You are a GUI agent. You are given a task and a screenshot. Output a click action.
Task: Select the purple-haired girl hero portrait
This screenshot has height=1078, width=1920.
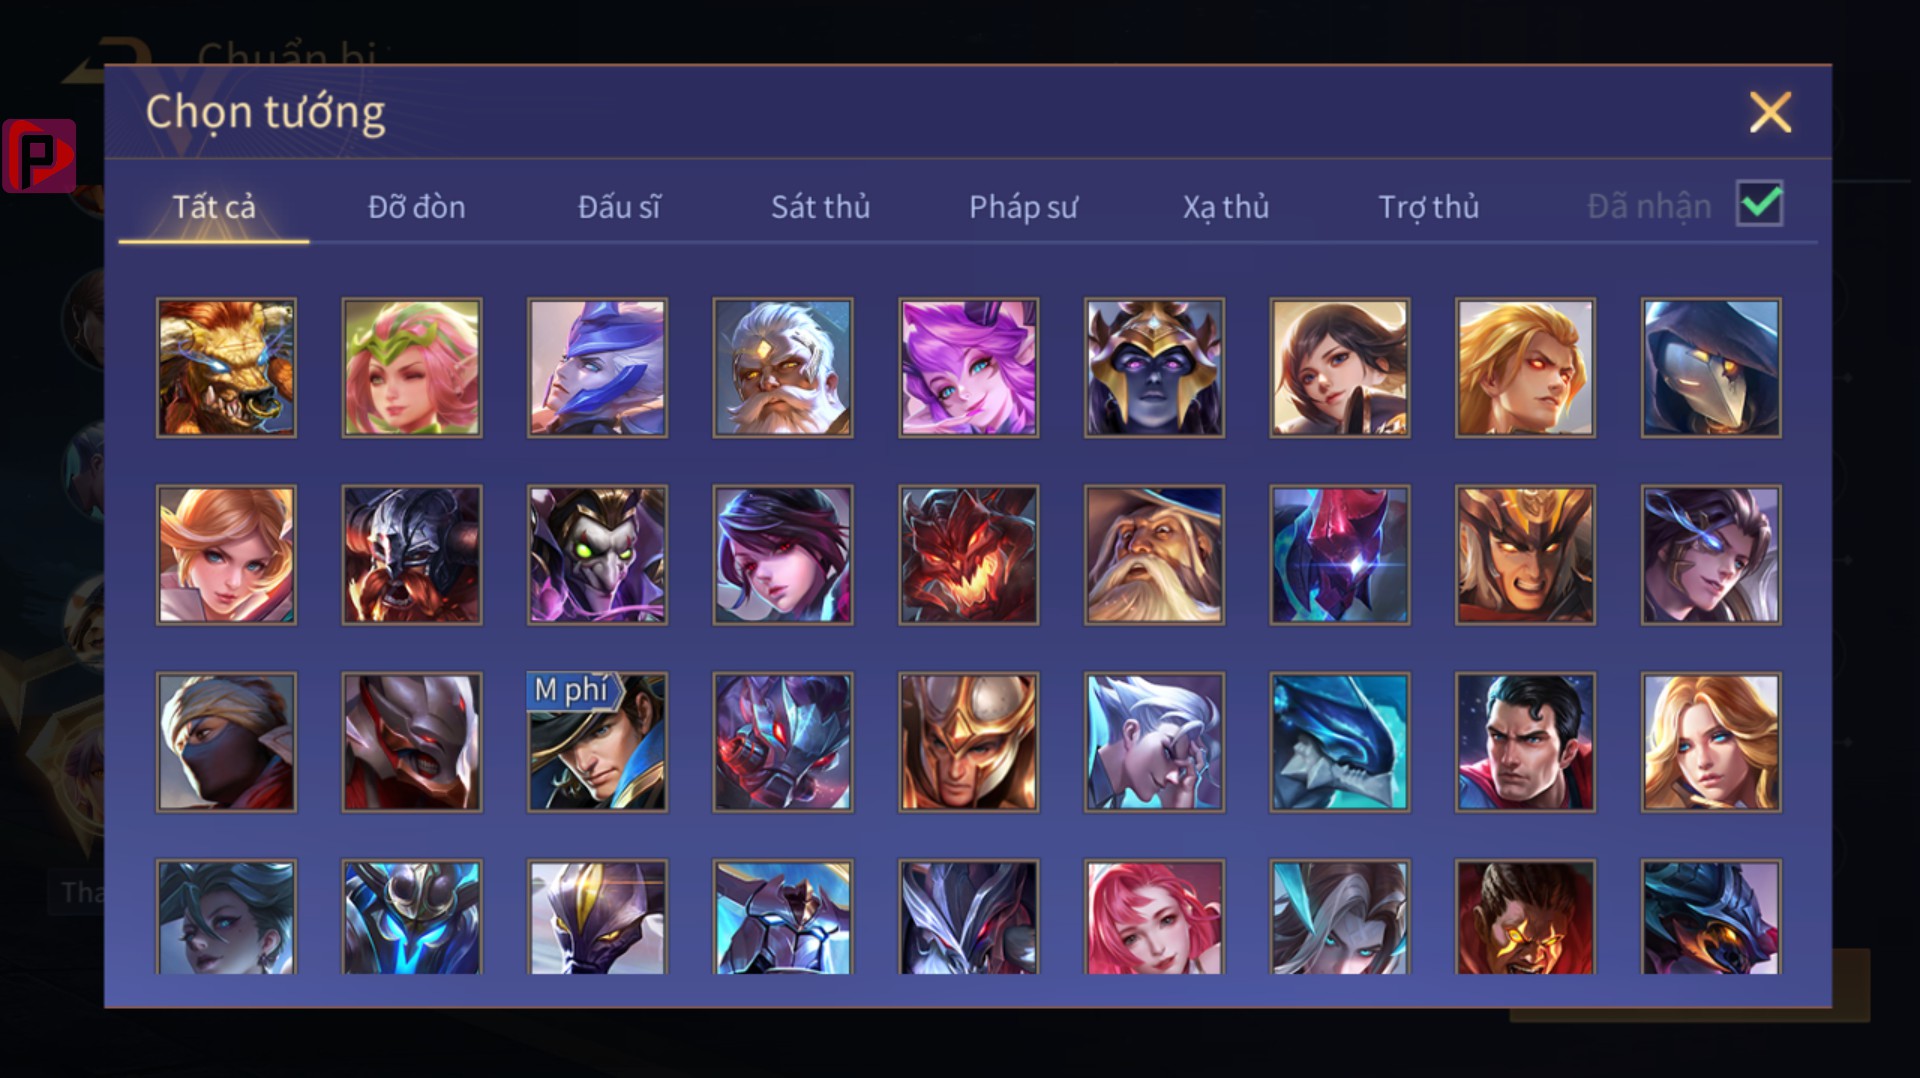tap(969, 368)
